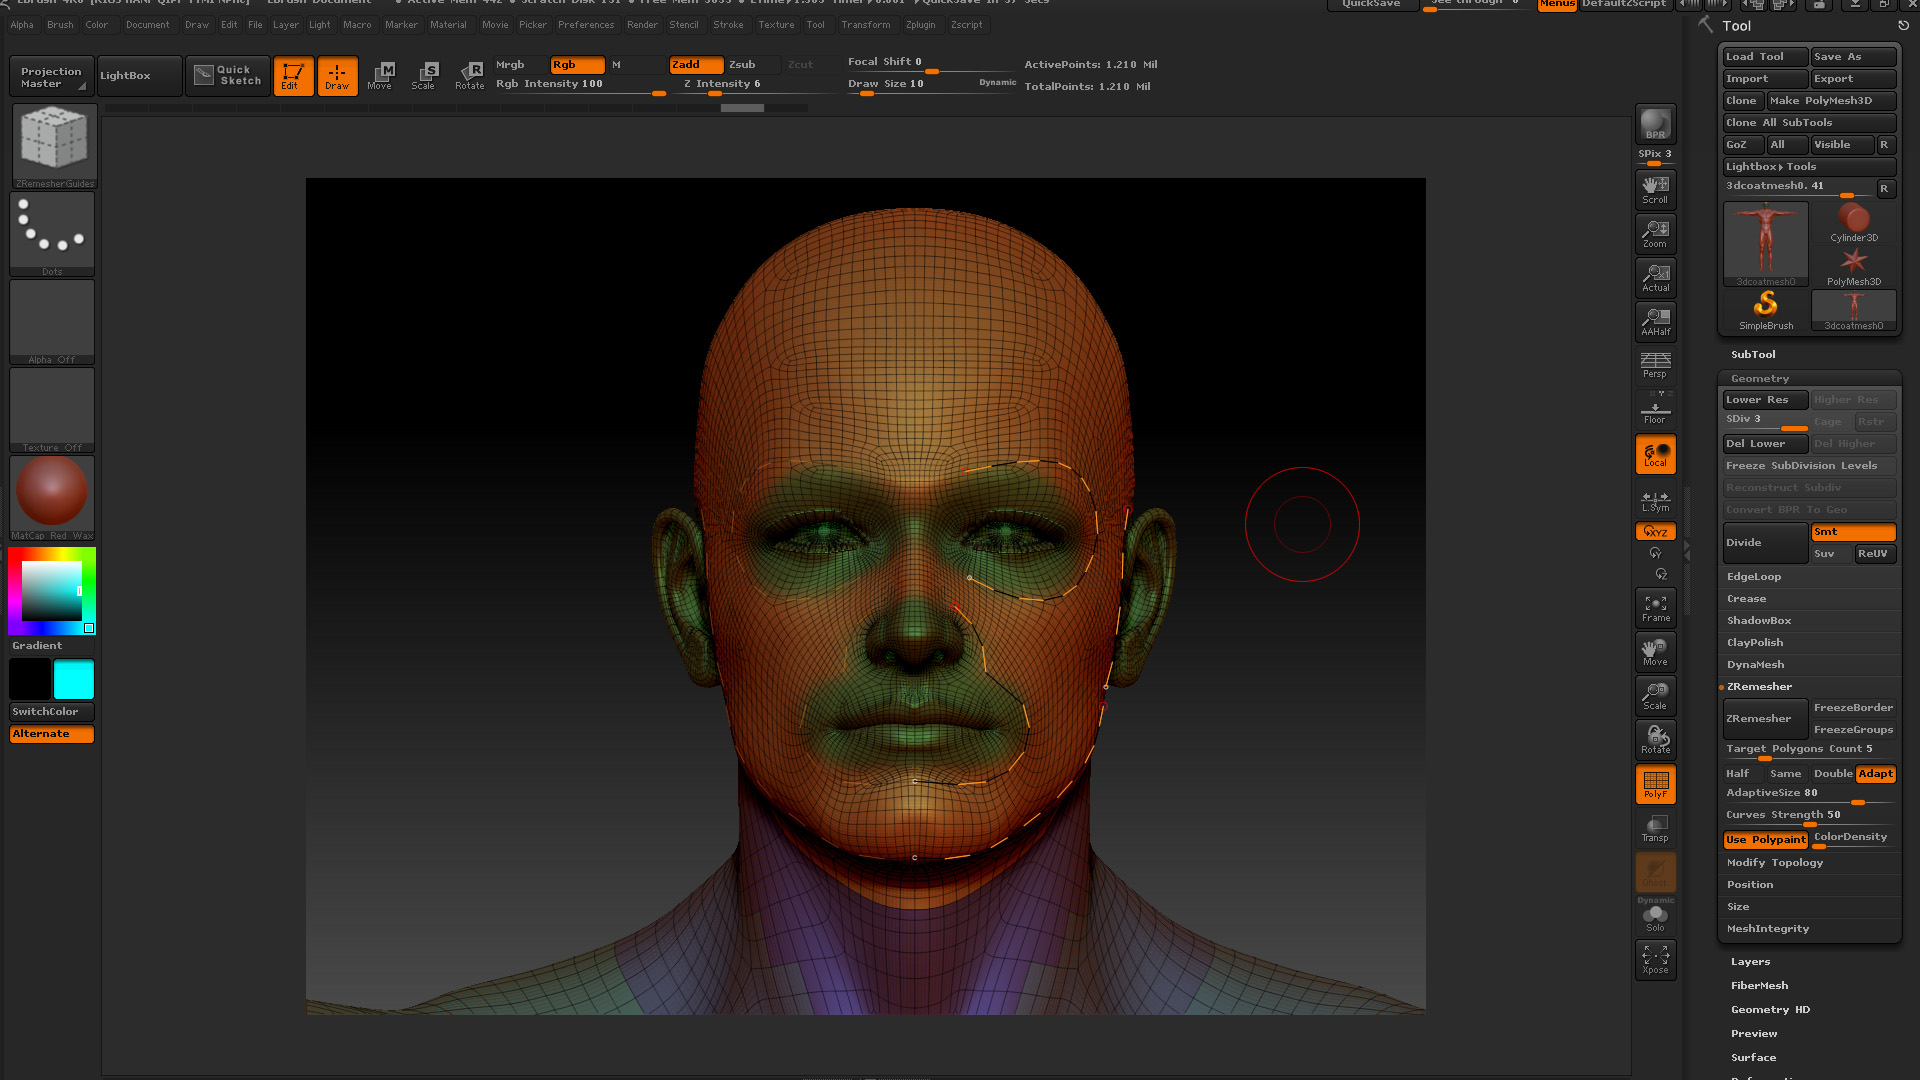Toggle PolyF wireframe display icon
The image size is (1920, 1080).
pyautogui.click(x=1655, y=784)
